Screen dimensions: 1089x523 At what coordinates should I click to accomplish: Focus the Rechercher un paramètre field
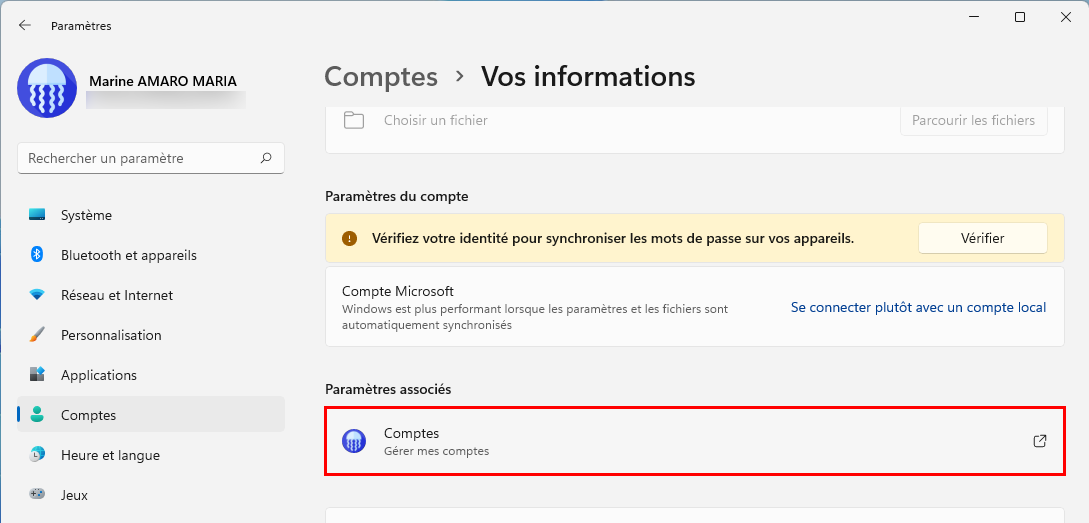(x=151, y=158)
